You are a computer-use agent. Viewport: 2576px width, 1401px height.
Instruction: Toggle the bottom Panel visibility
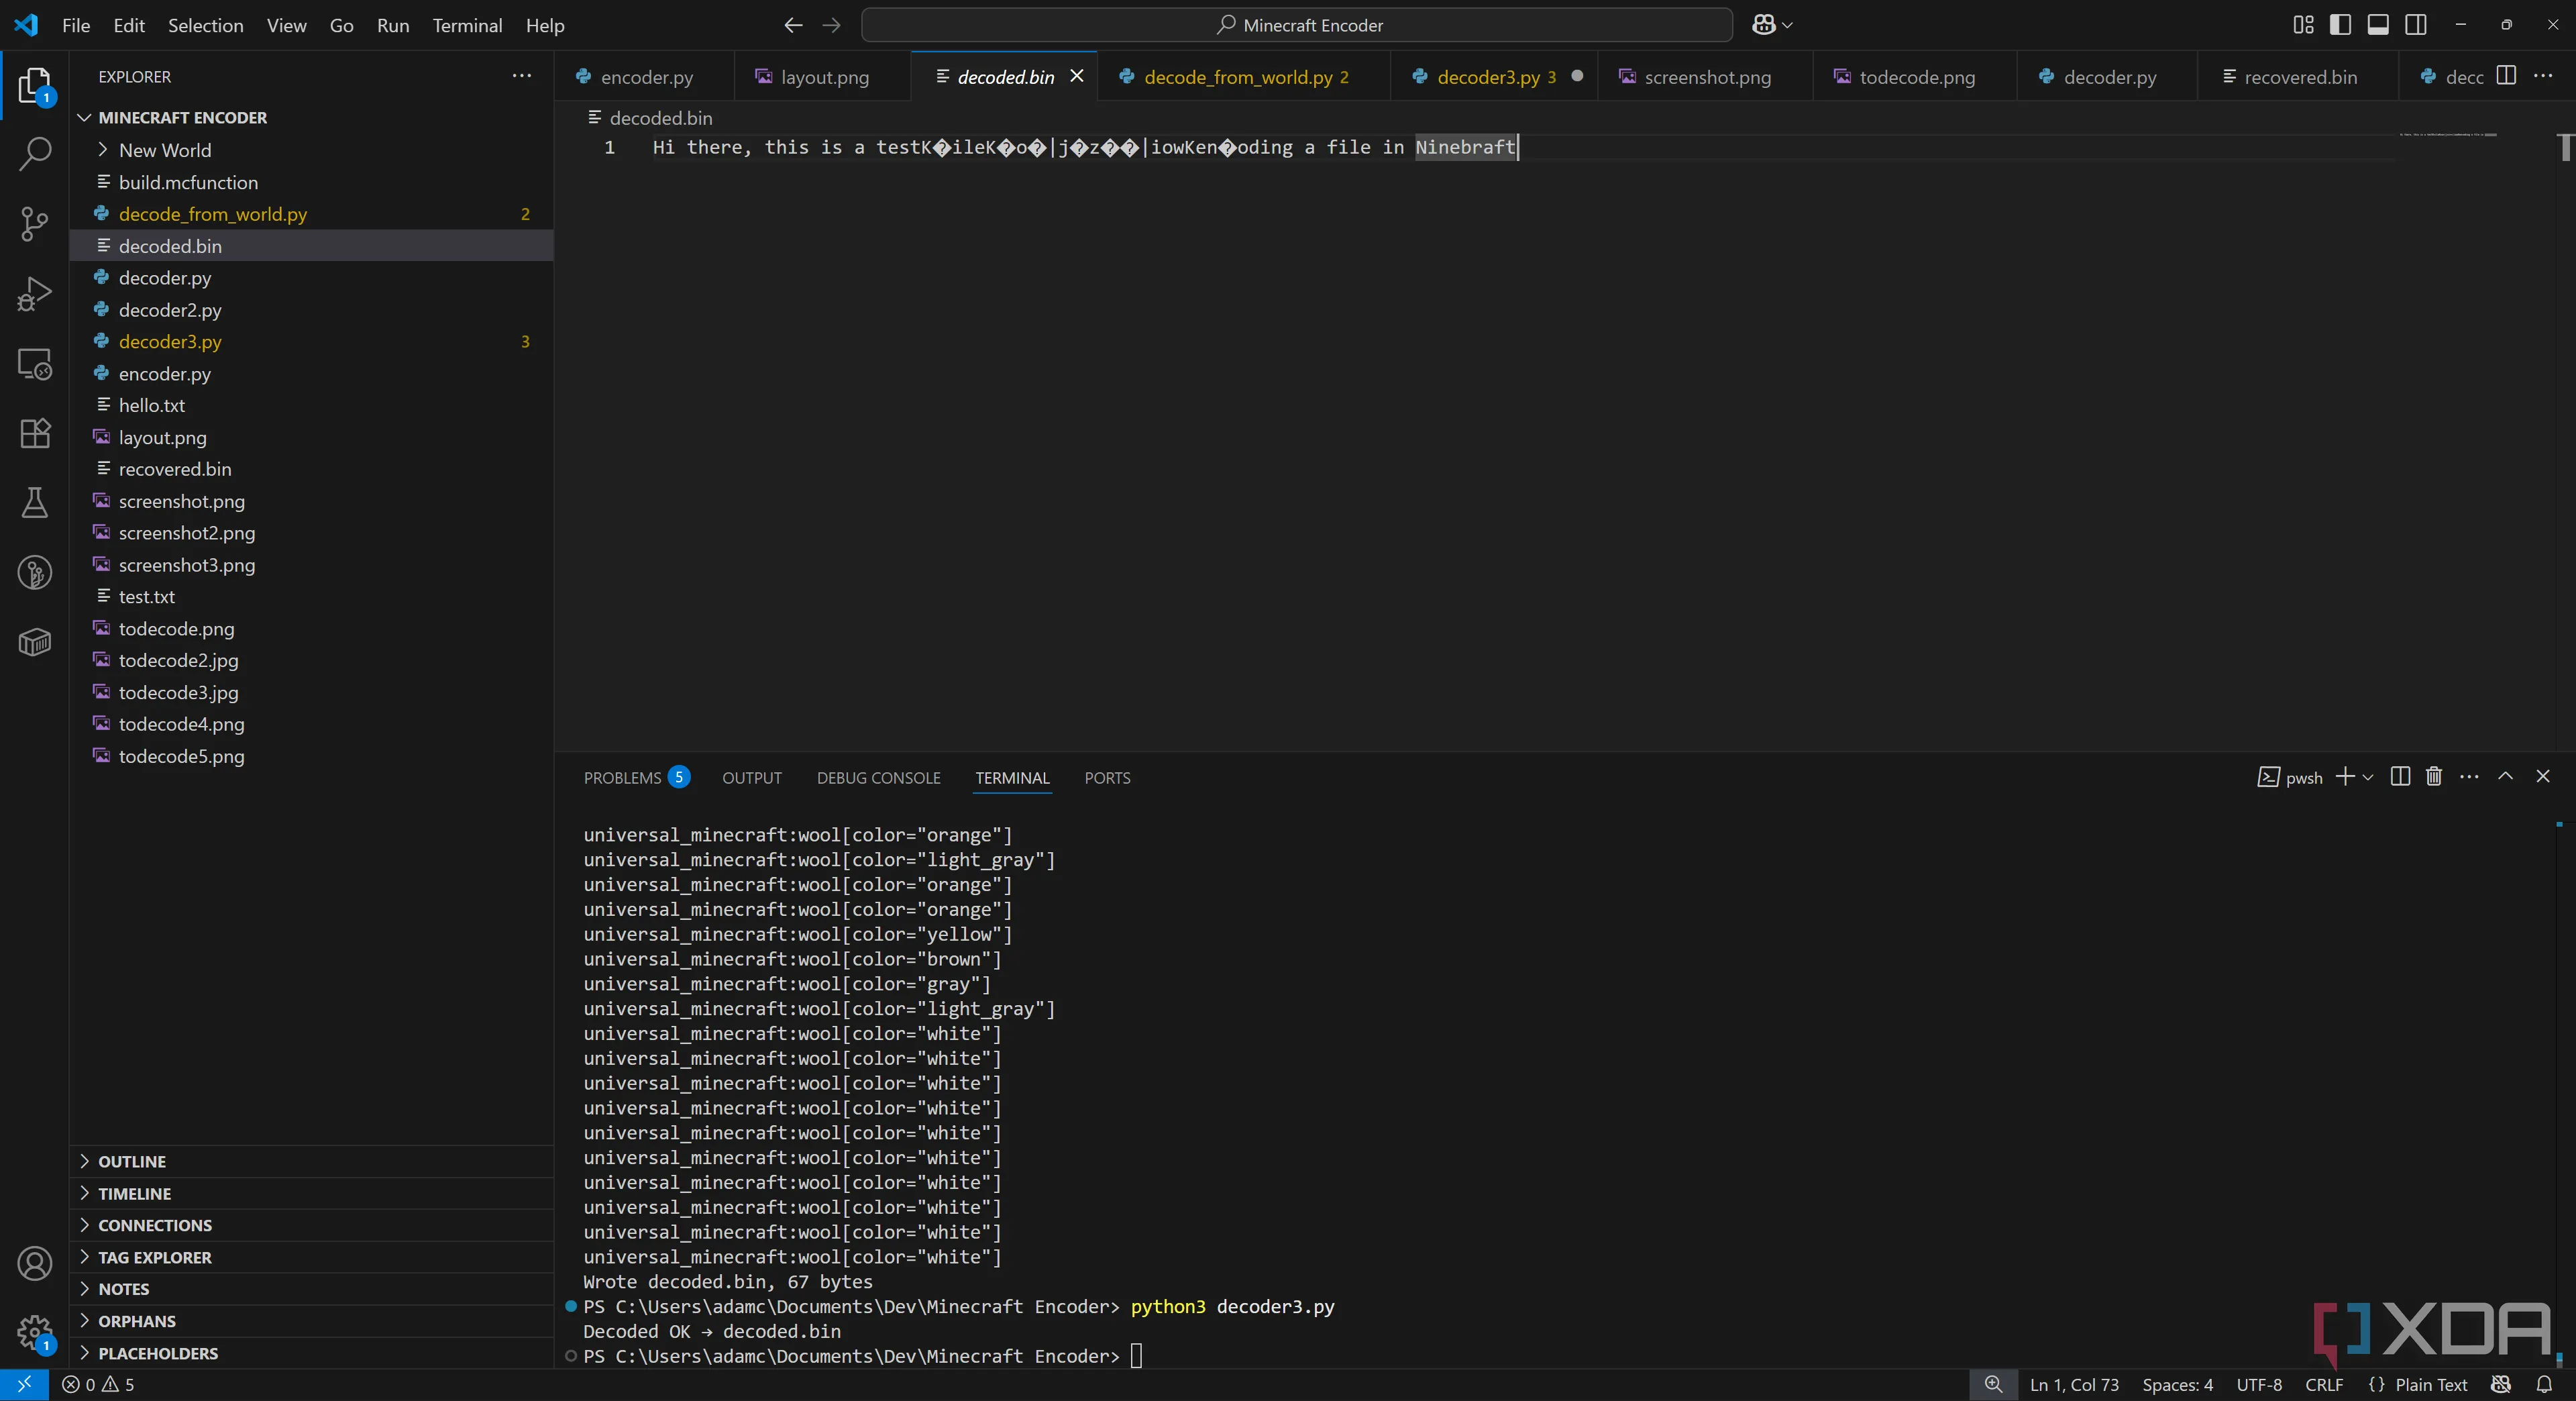[2378, 25]
